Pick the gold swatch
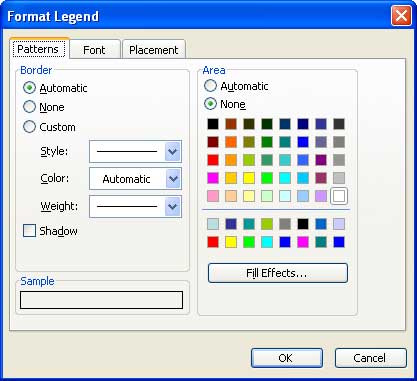The height and width of the screenshot is (381, 417). 231,178
